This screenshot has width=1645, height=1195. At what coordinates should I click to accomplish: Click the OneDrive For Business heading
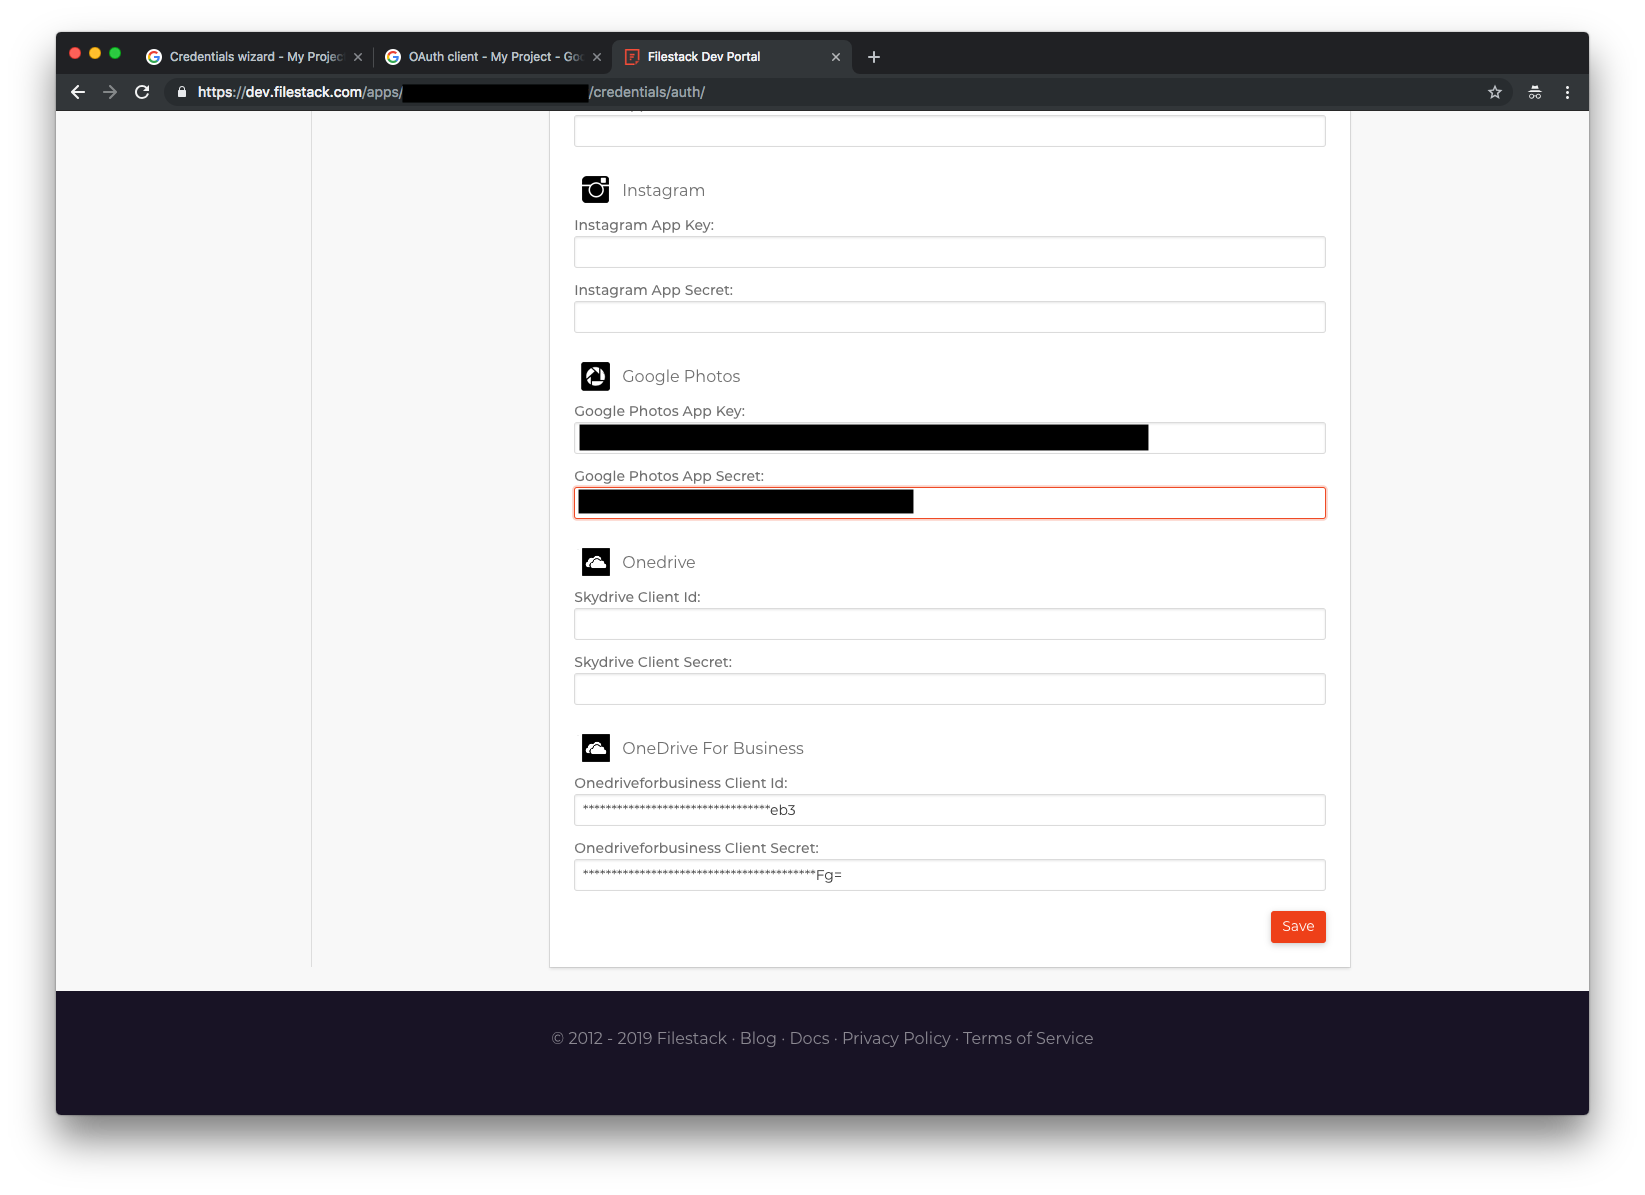(x=713, y=748)
